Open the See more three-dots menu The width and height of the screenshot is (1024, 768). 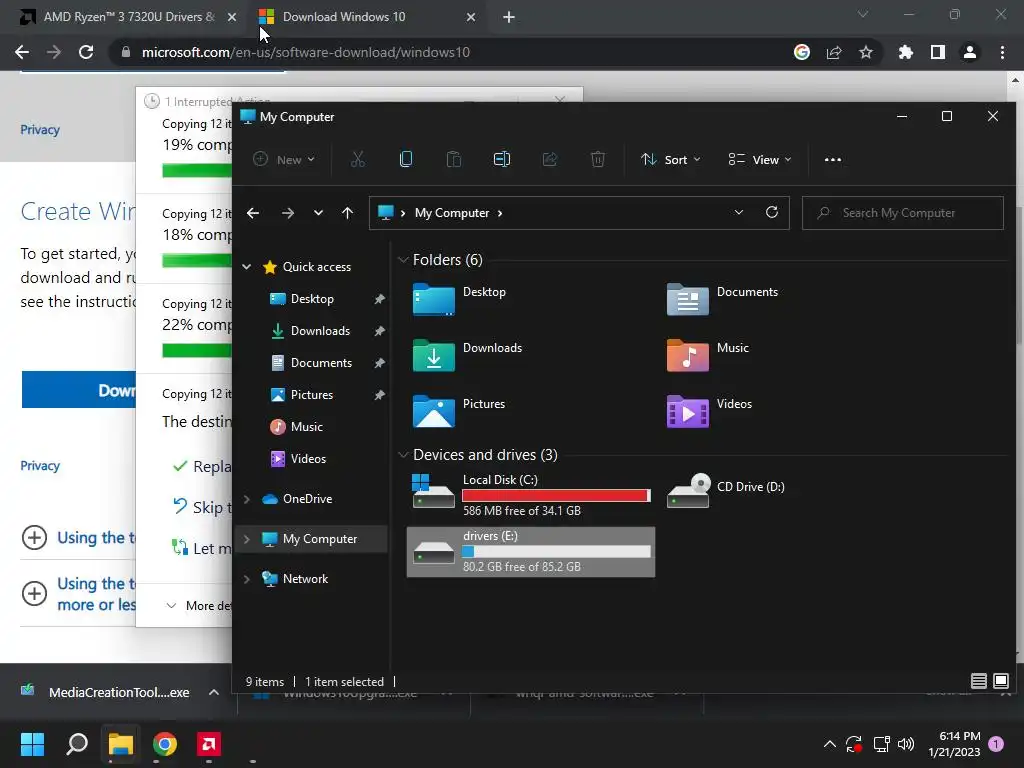click(833, 159)
